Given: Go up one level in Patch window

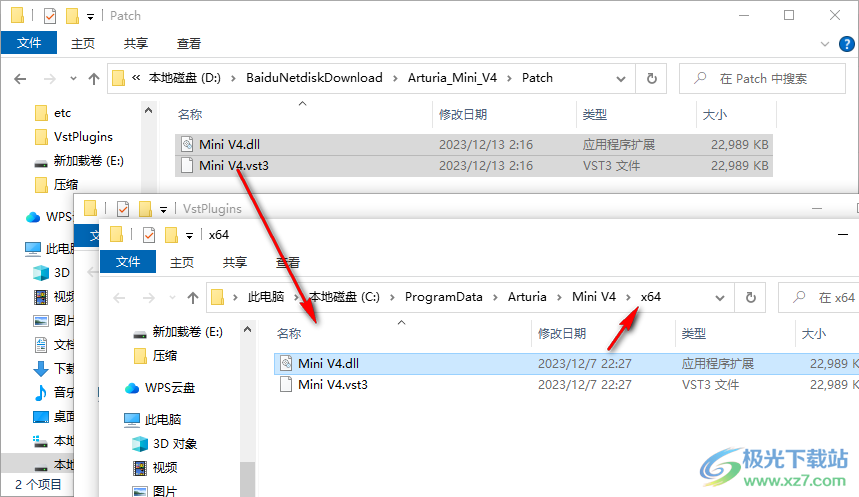Looking at the screenshot, I should 94,78.
